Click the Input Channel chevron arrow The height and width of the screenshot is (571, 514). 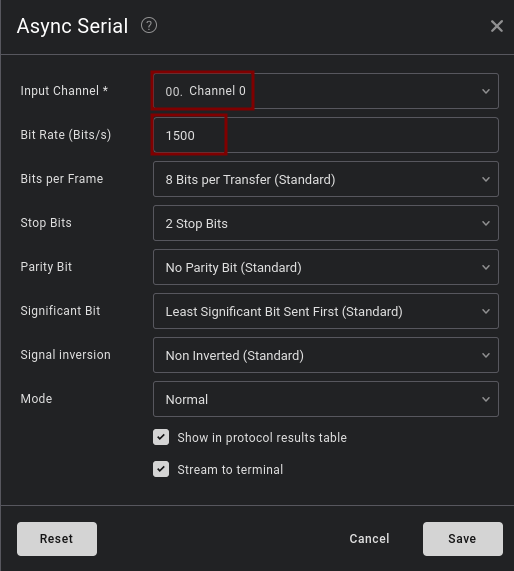tap(486, 91)
